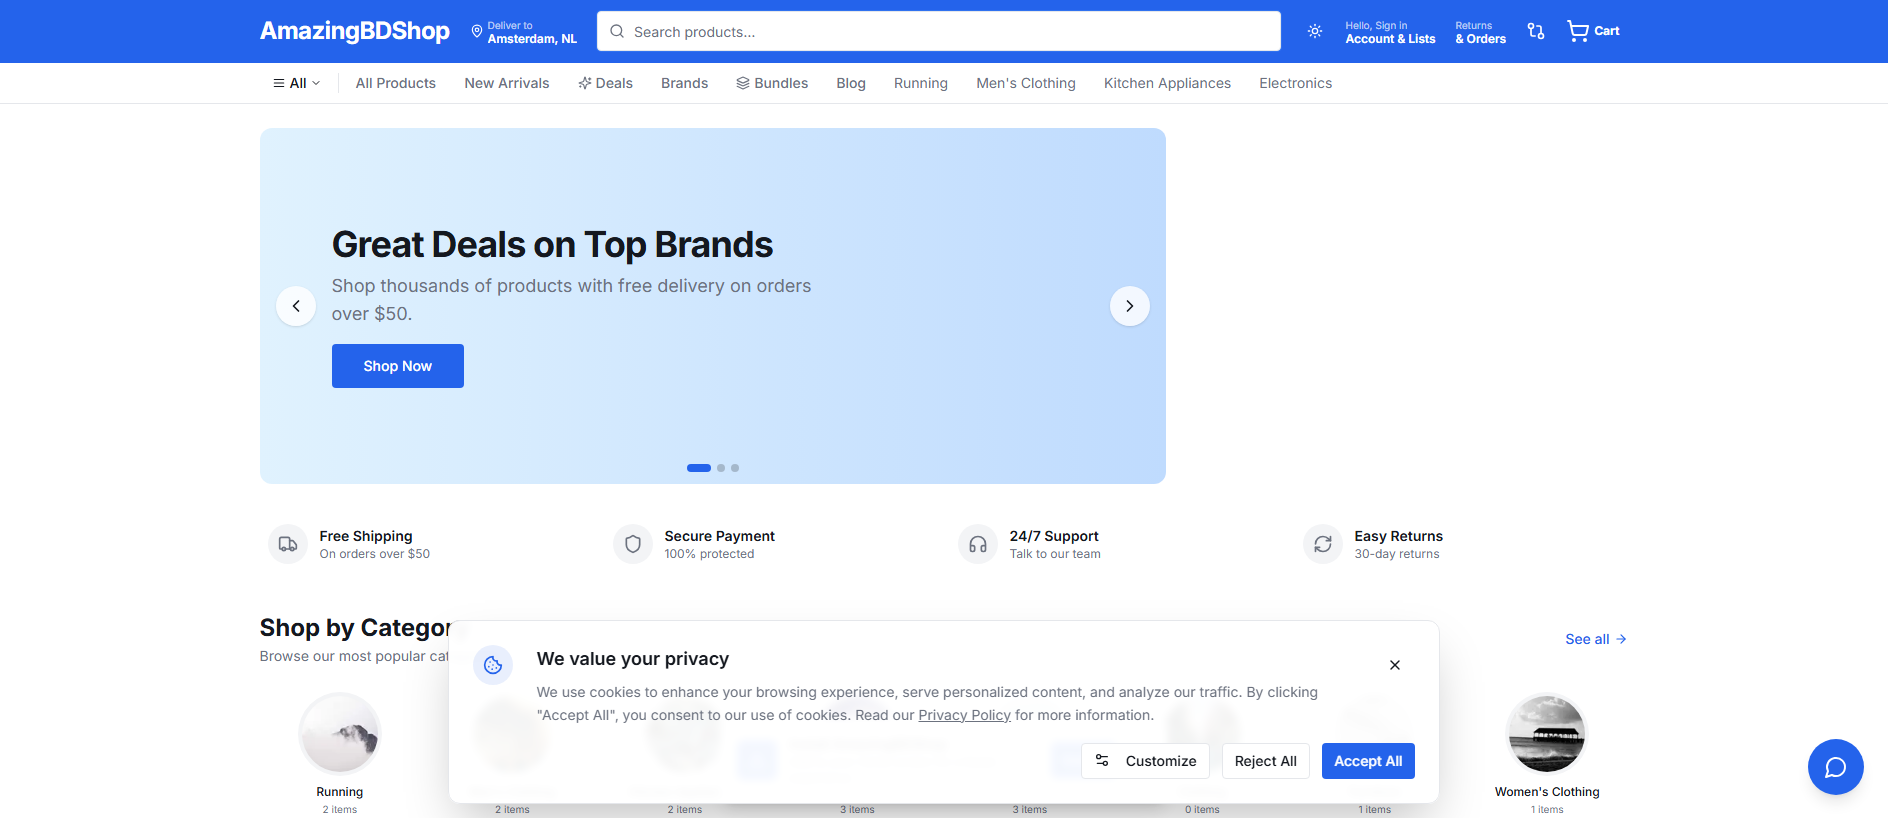1888x818 pixels.
Task: Open the Privacy Policy link
Action: coord(965,715)
